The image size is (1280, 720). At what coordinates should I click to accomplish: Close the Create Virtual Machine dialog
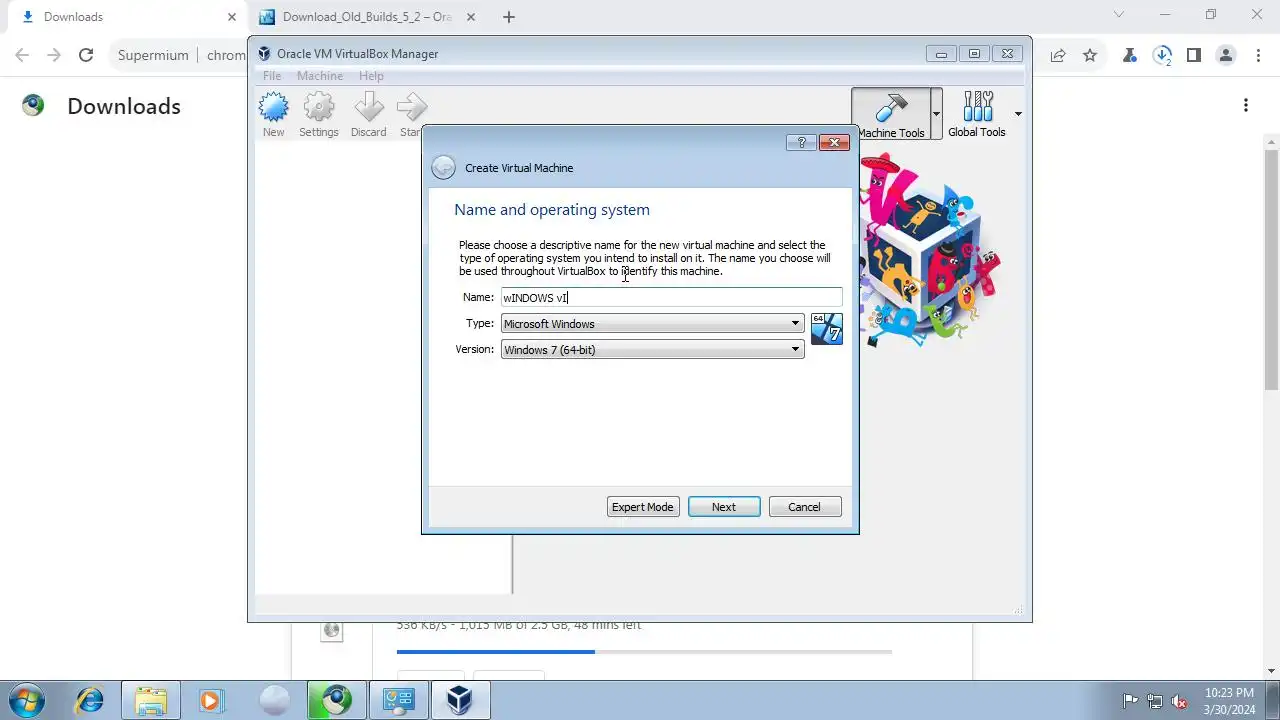coord(834,143)
